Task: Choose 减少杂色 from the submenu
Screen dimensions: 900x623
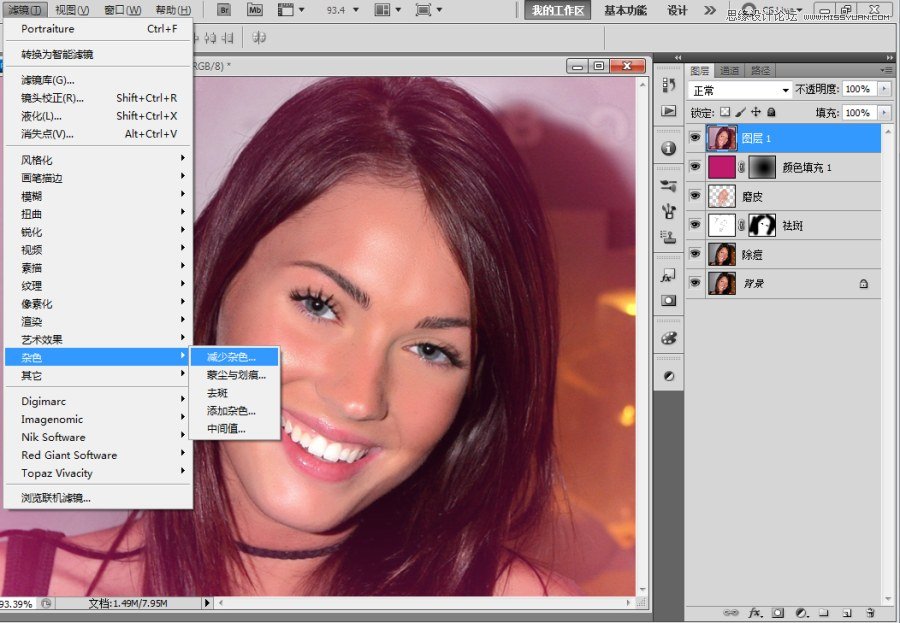Action: [231, 357]
